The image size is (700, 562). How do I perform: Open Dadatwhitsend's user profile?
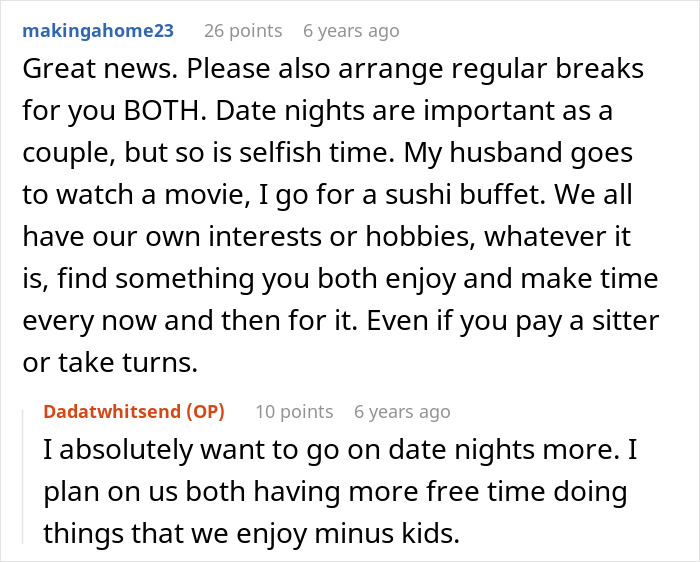point(113,411)
